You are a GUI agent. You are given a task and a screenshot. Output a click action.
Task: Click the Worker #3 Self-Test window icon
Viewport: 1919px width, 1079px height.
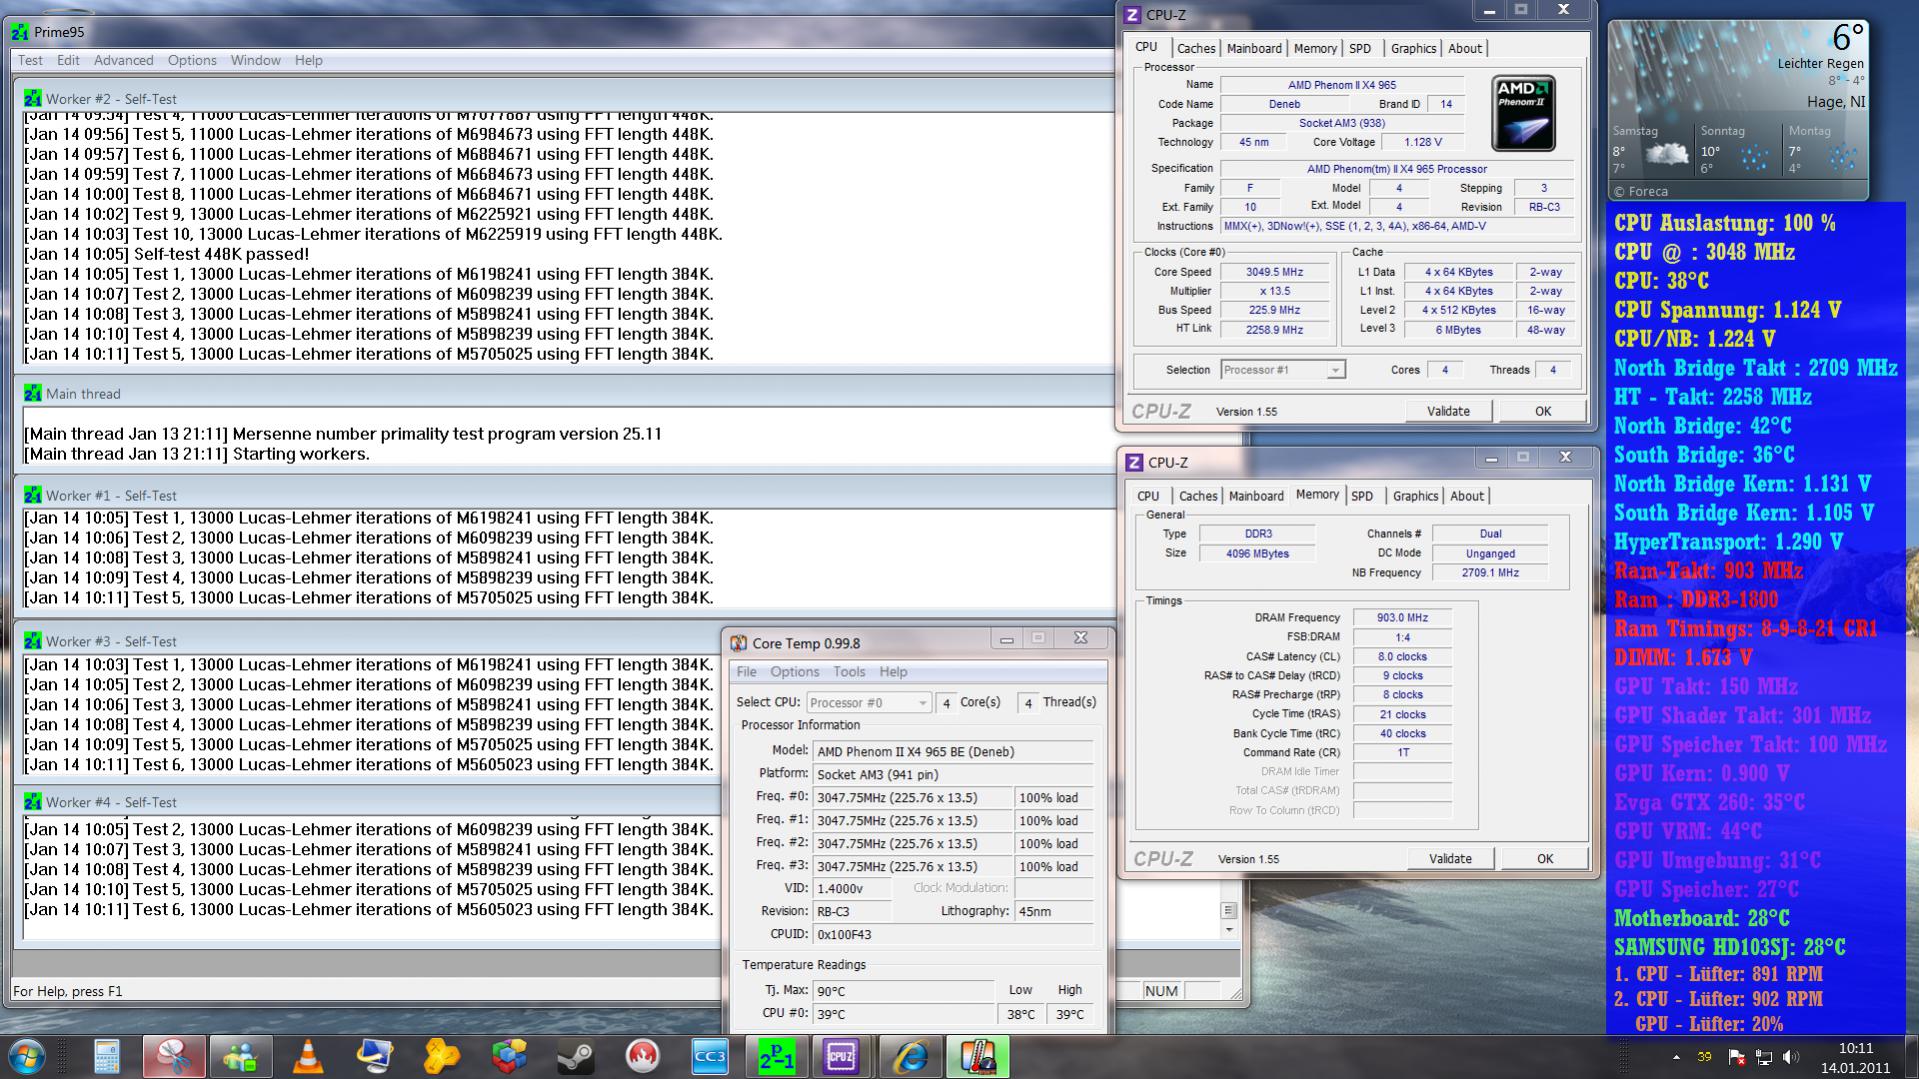coord(33,641)
